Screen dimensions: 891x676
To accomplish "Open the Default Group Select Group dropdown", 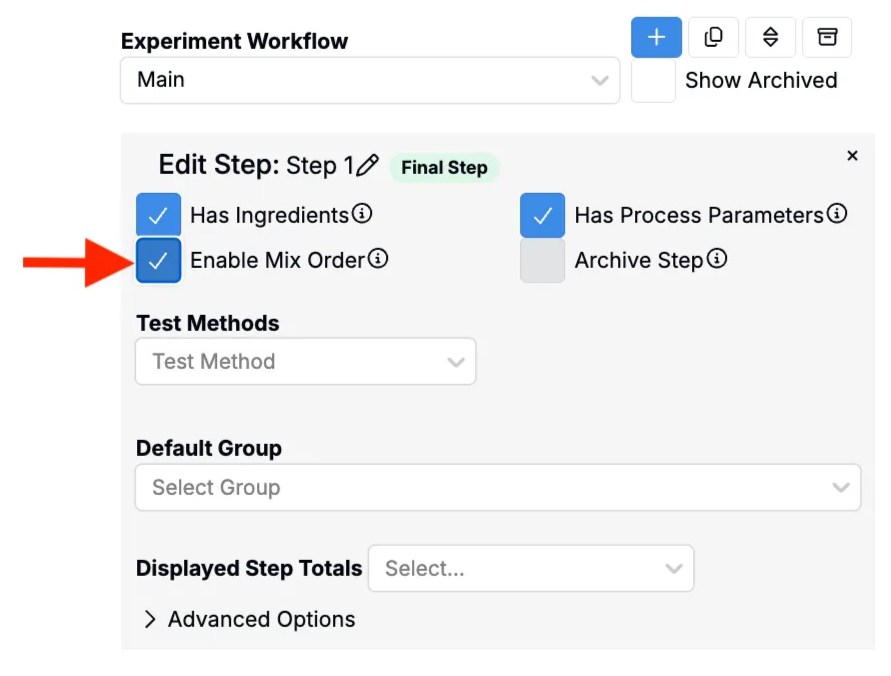I will pyautogui.click(x=498, y=487).
